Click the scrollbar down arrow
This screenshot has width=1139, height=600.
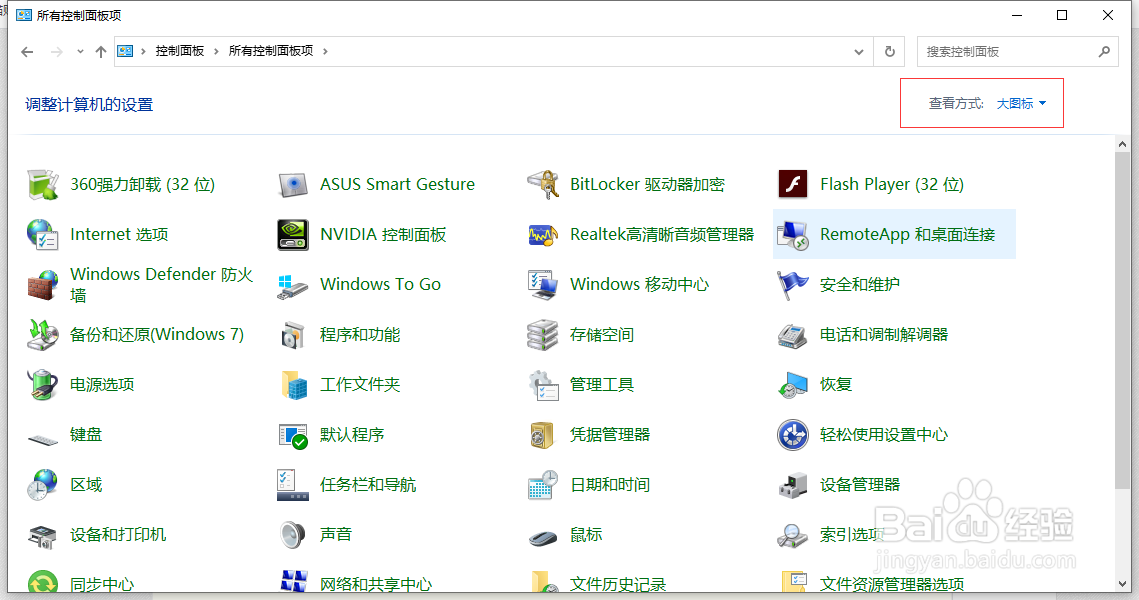[1123, 584]
